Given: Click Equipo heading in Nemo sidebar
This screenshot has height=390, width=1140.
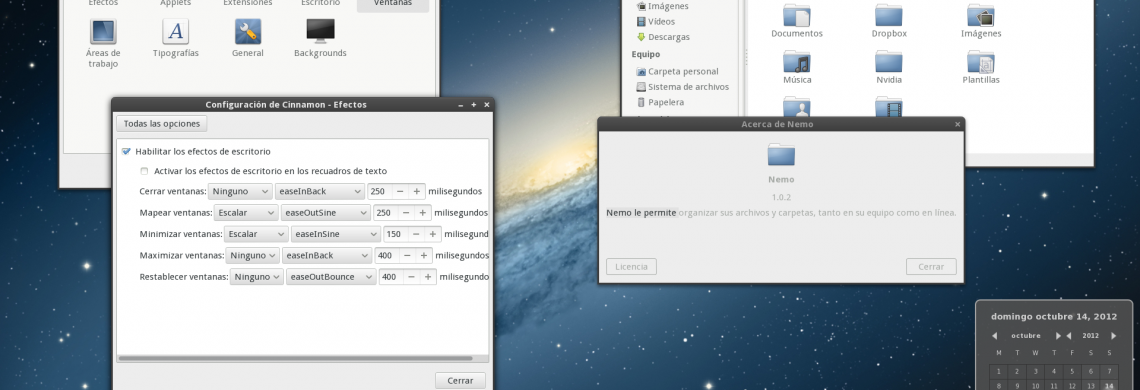Looking at the screenshot, I should pyautogui.click(x=646, y=54).
